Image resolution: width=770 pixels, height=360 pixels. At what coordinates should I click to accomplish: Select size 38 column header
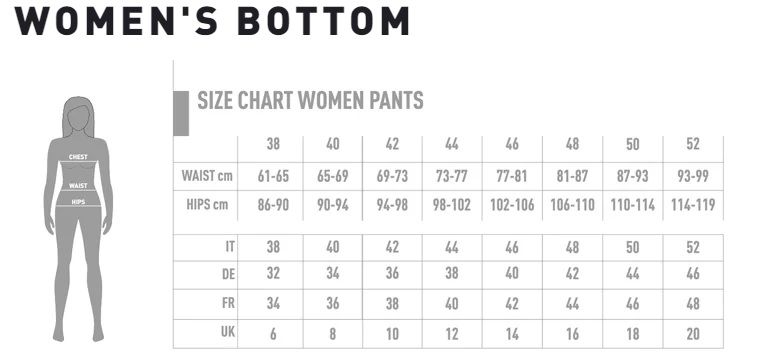(274, 144)
